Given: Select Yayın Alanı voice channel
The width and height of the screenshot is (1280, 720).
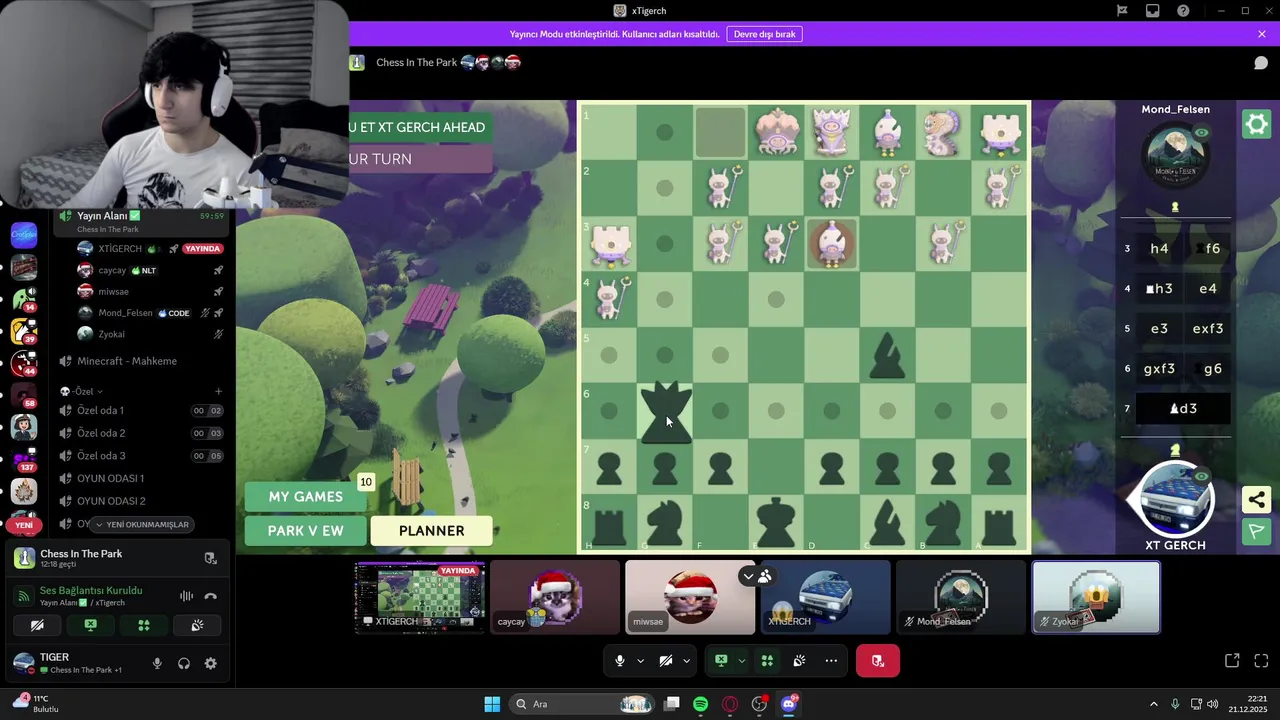Looking at the screenshot, I should pyautogui.click(x=142, y=220).
